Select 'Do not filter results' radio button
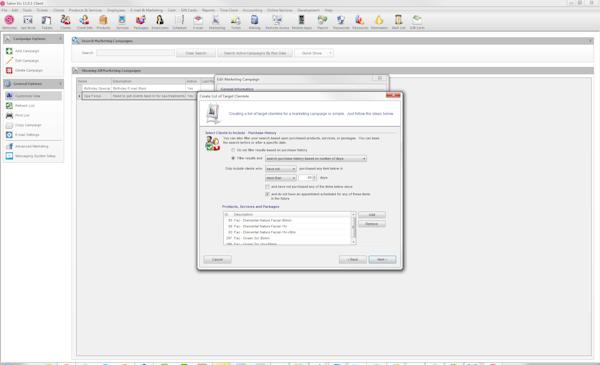The width and height of the screenshot is (600, 365). click(x=233, y=150)
